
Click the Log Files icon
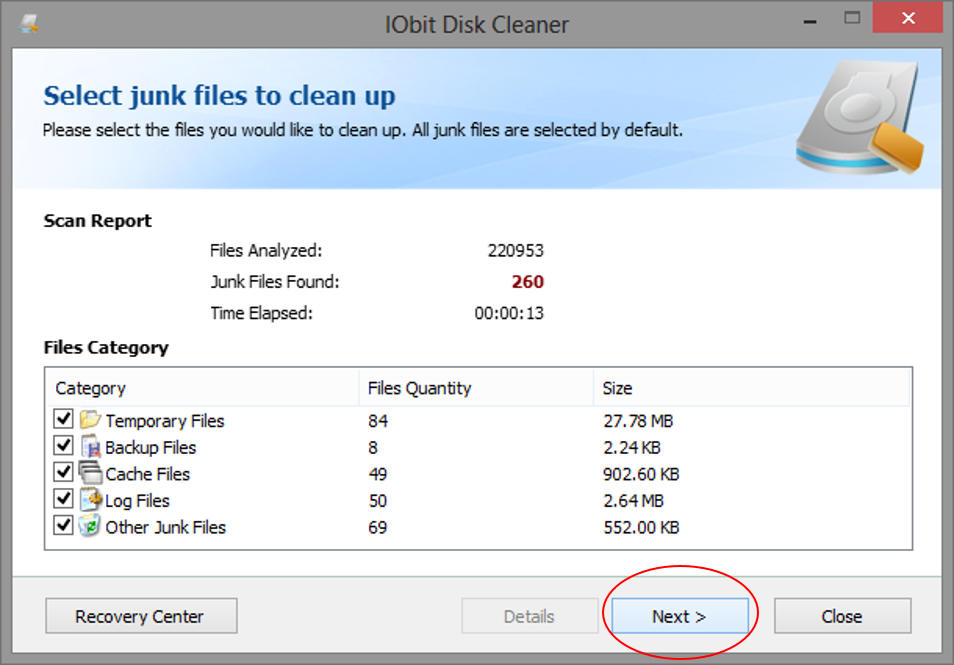pos(90,500)
